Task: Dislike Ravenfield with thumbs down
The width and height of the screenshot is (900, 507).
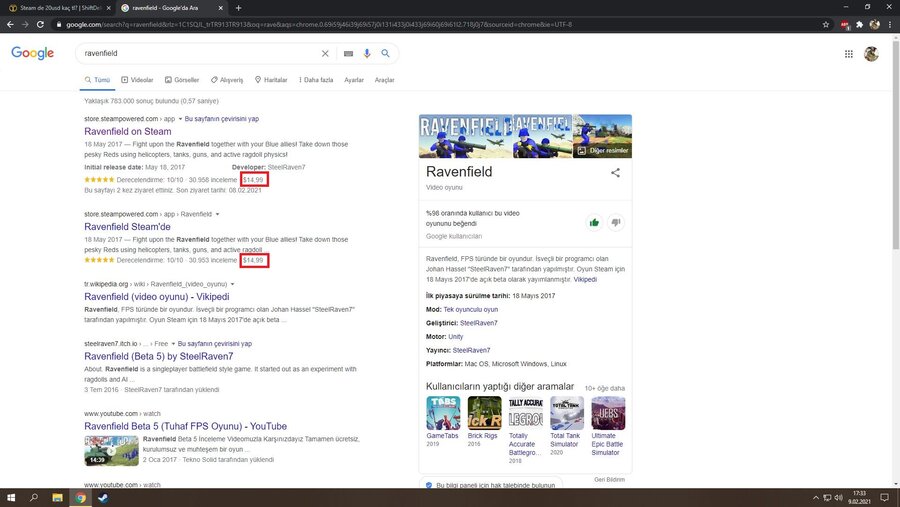Action: 616,222
